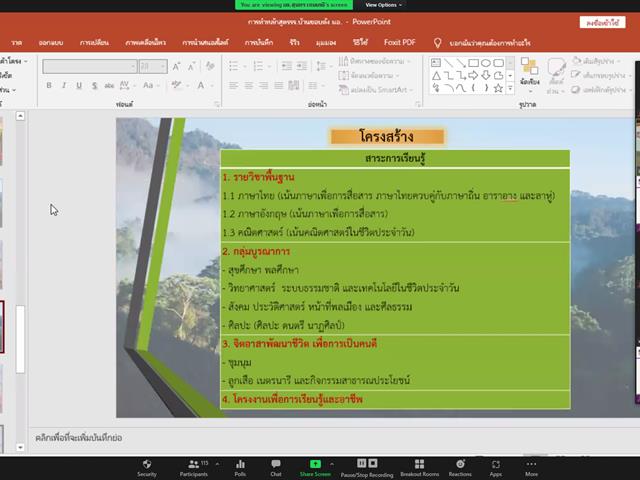Expand the shapes gallery more arrow
The image size is (640, 480).
[510, 88]
